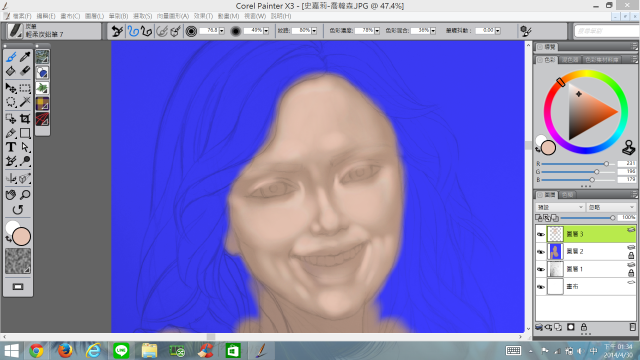Open the 說明(H) menu
Viewport: 640px width, 360px height.
[x=281, y=16]
